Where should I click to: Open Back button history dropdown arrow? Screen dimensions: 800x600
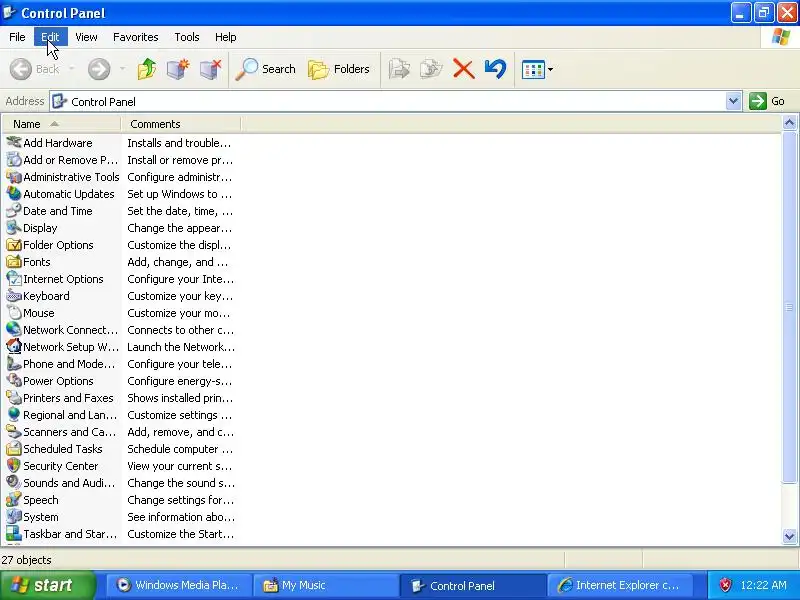click(71, 69)
